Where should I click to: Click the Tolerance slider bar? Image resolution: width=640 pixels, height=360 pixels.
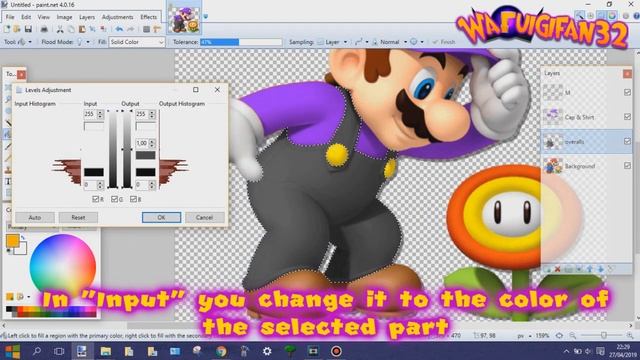point(241,42)
